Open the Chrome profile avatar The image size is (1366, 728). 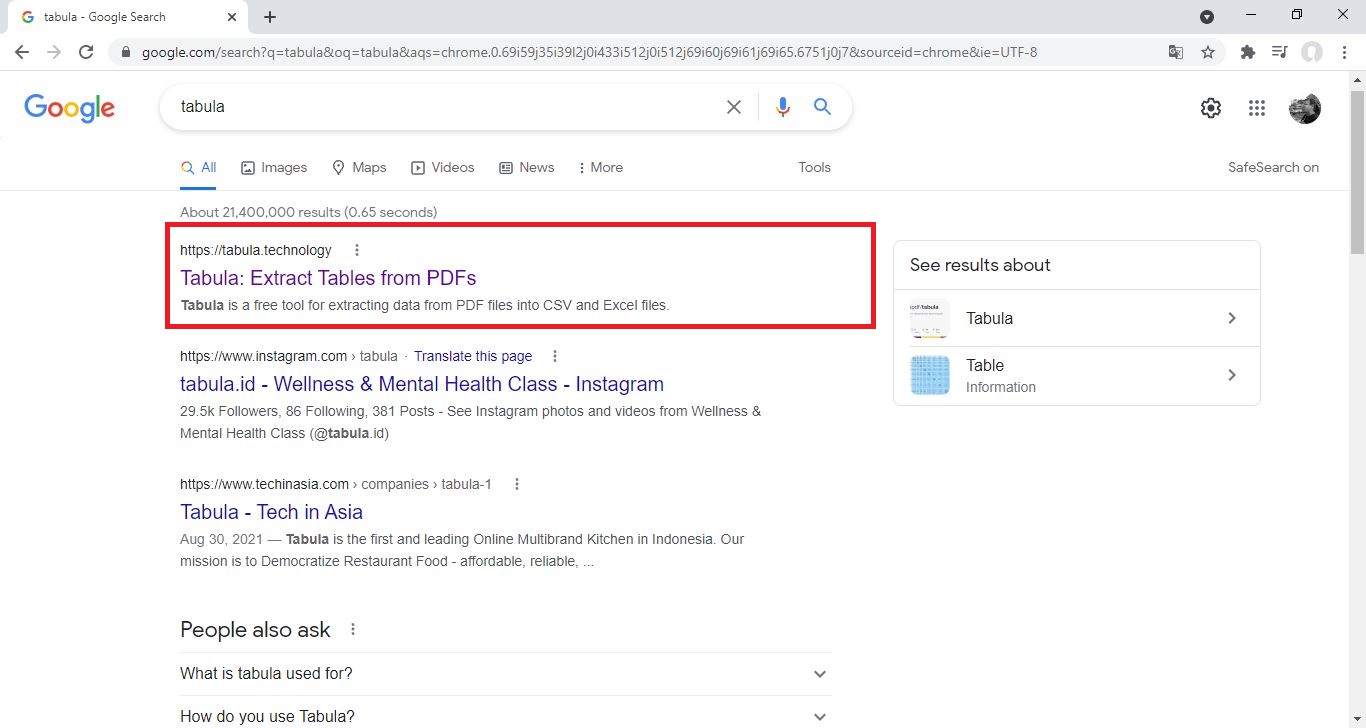(x=1312, y=52)
